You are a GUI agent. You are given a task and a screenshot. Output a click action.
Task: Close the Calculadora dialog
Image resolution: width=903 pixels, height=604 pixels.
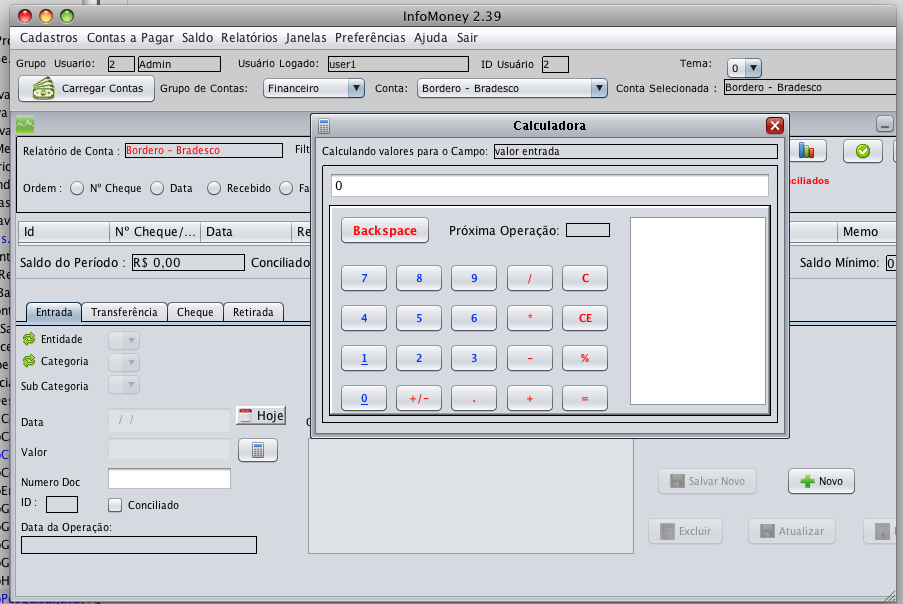coord(775,126)
